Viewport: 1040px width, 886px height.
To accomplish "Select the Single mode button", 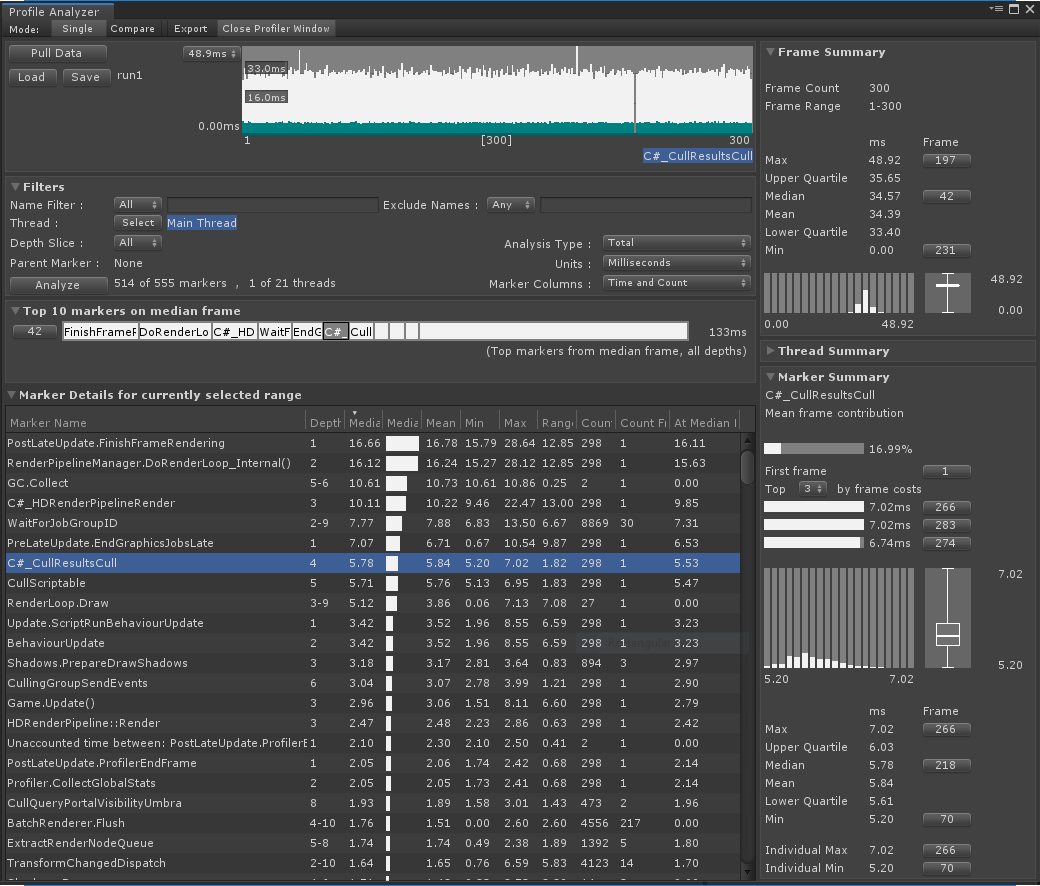I will (79, 28).
